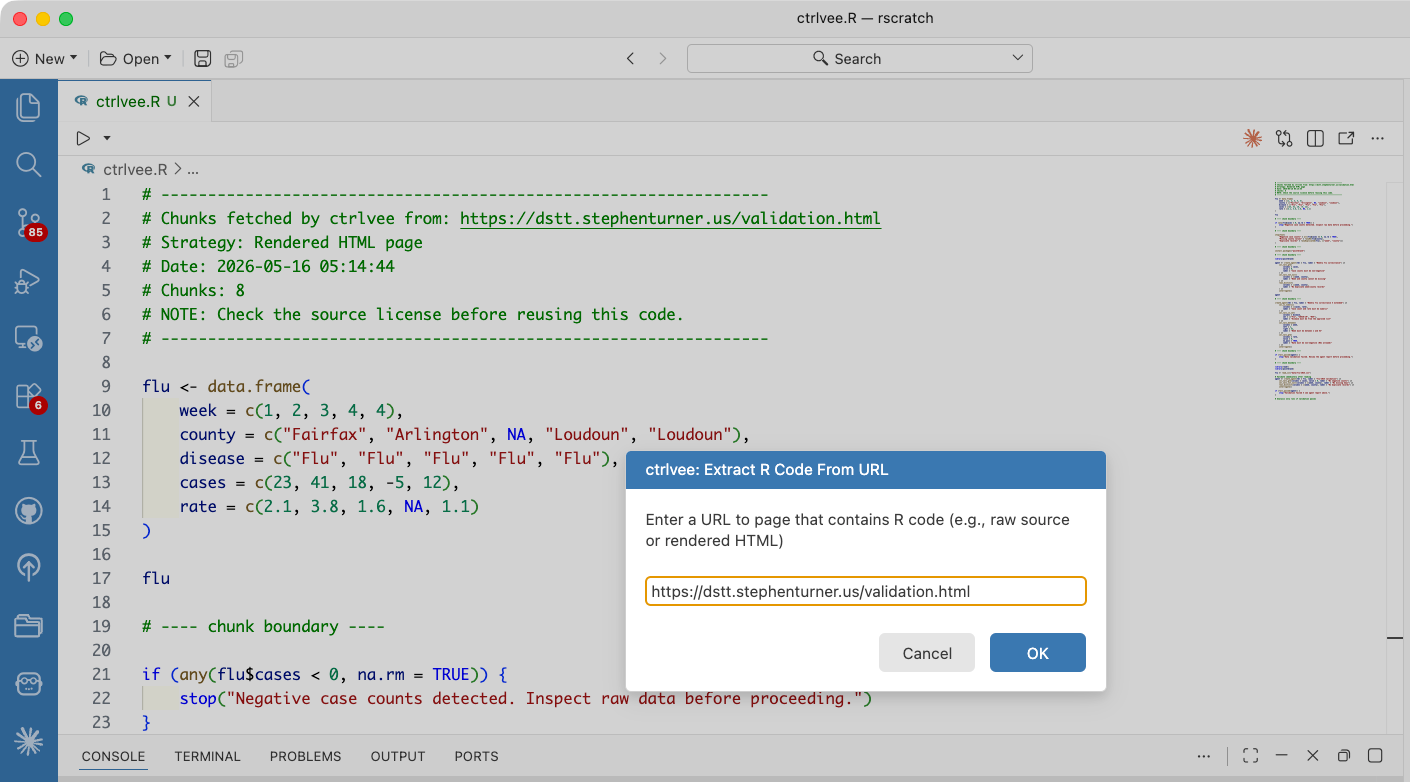
Task: Open Extensions view with 6 badge
Action: click(x=28, y=397)
